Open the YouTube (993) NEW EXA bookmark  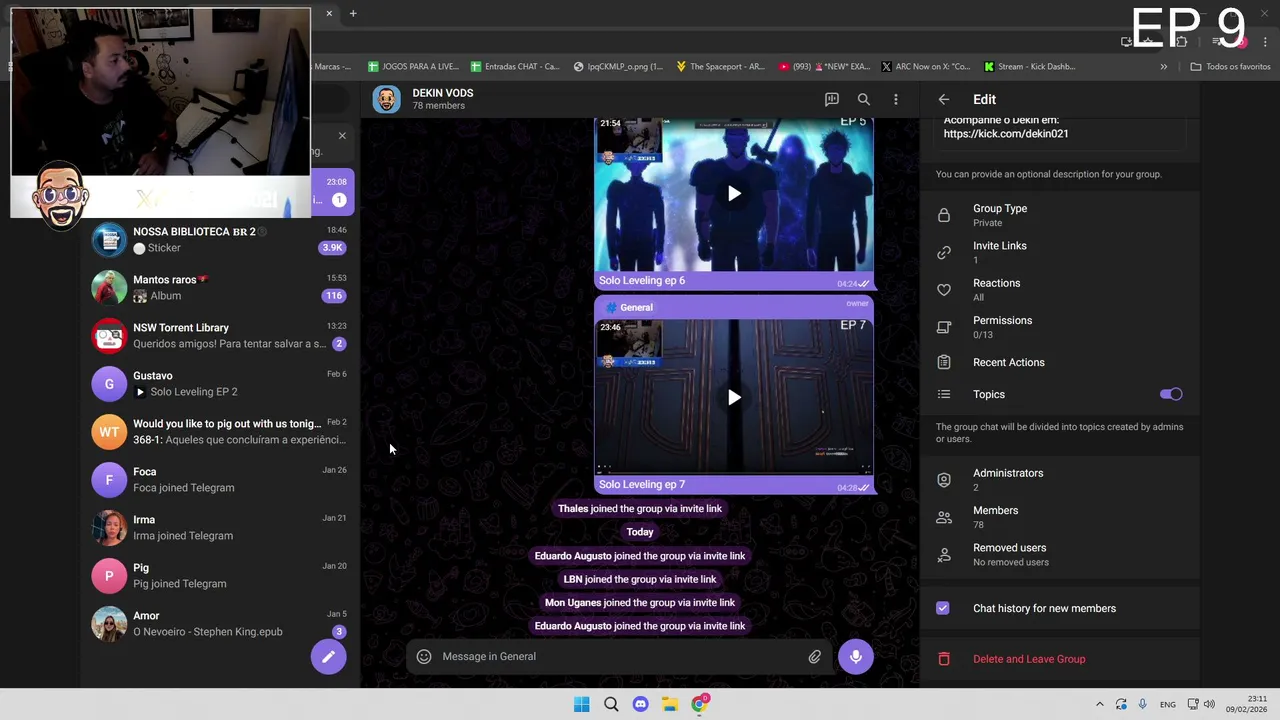824,66
